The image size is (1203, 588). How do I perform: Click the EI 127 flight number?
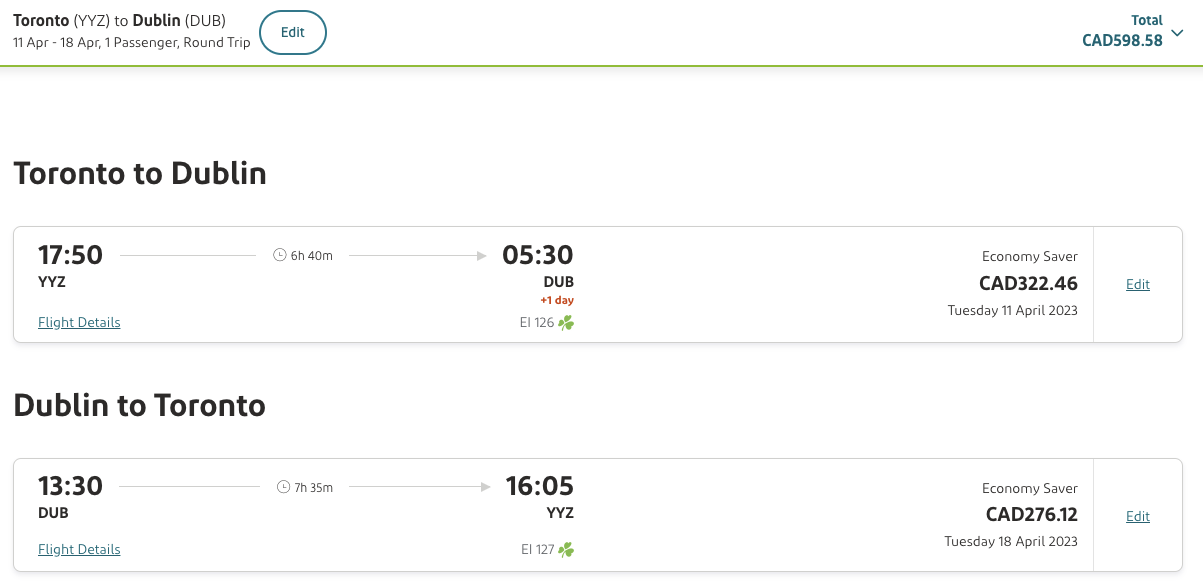[537, 549]
